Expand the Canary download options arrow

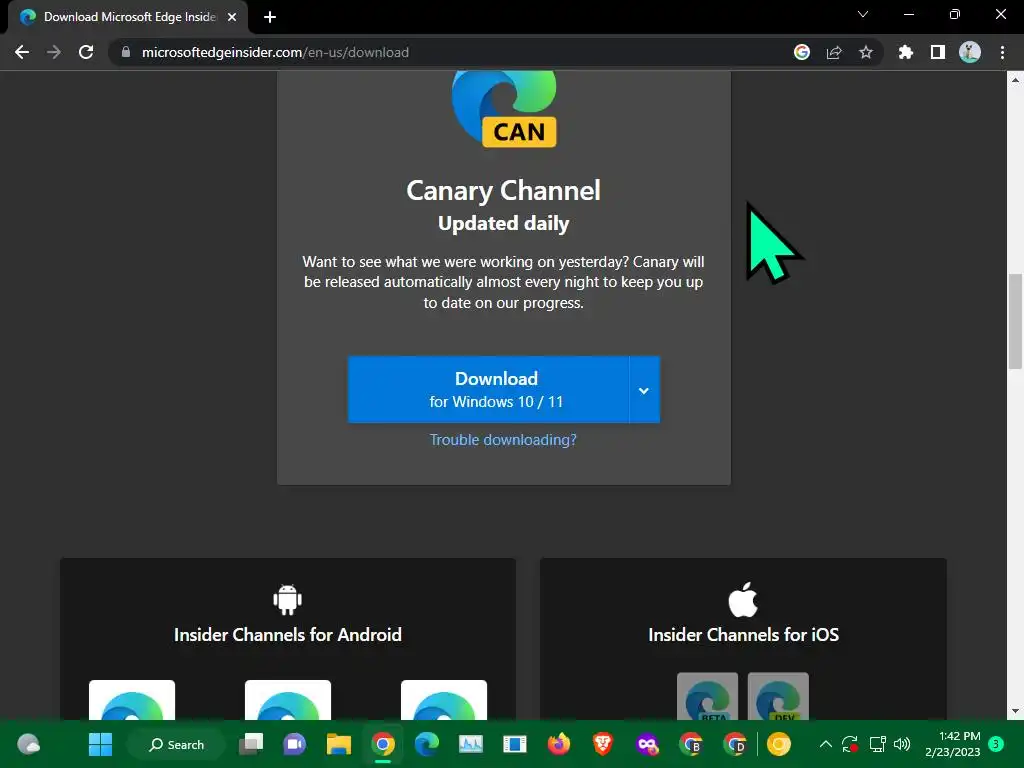tap(645, 389)
